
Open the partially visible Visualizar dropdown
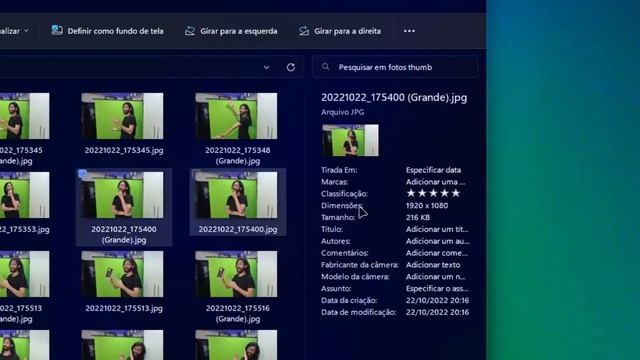tap(14, 31)
